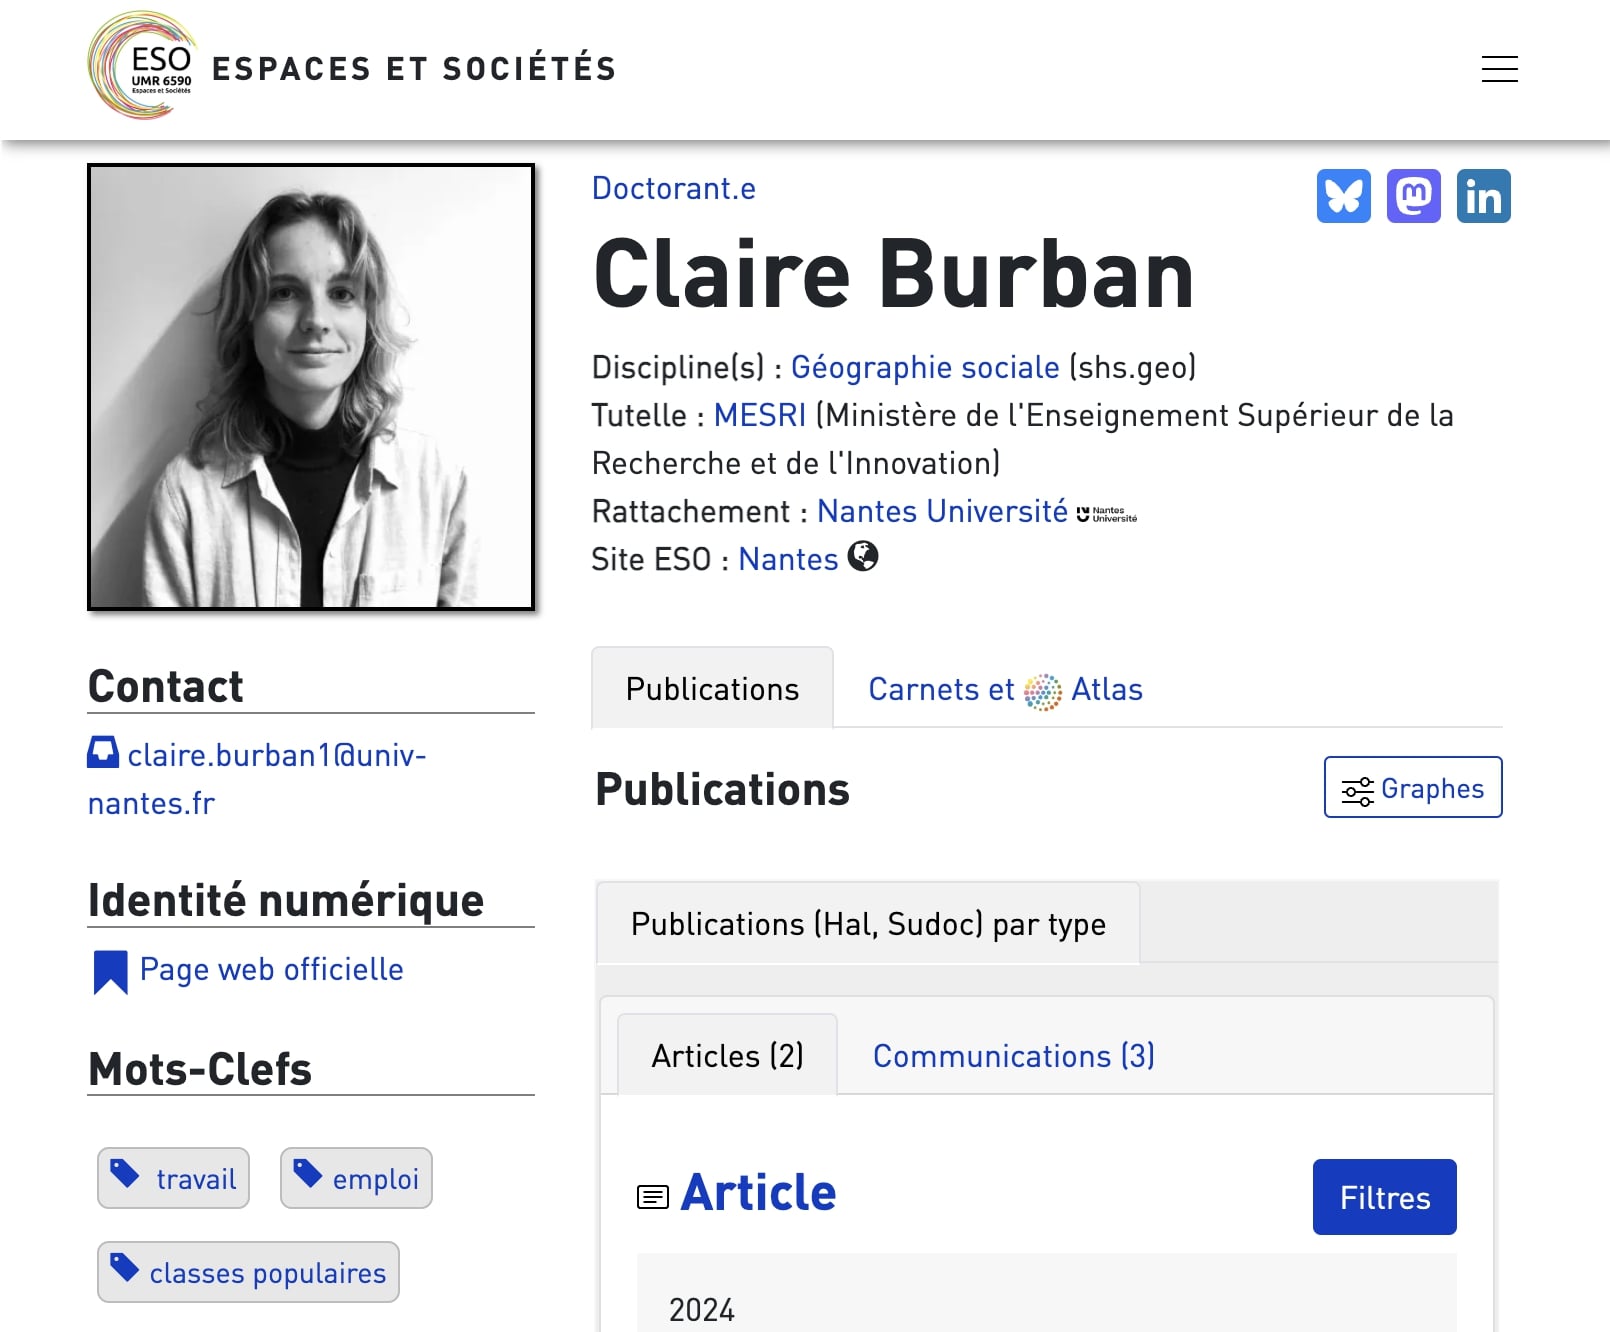Switch to the Communications (3) tab
This screenshot has height=1332, width=1610.
(x=1012, y=1055)
